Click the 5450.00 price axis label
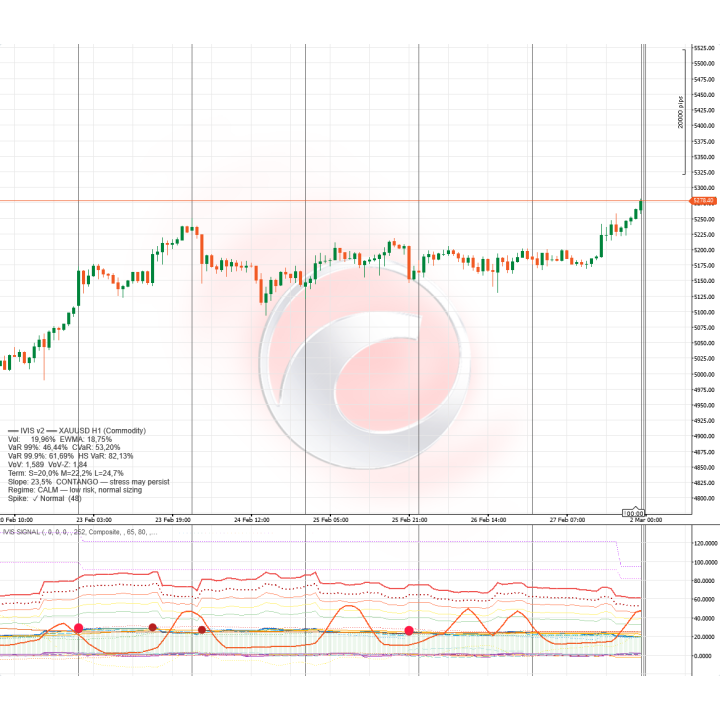Viewport: 720px width, 720px height. click(704, 95)
